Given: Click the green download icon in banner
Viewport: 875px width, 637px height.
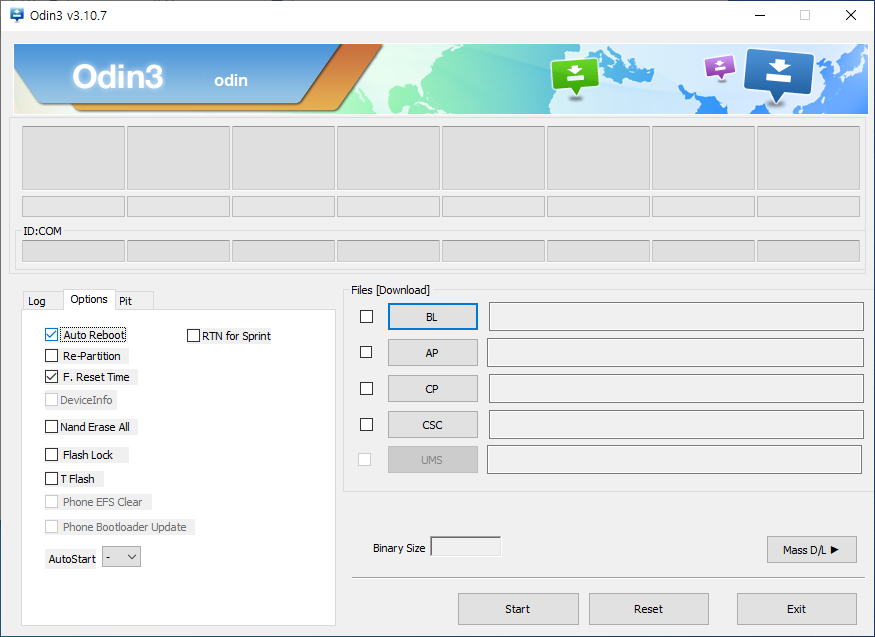Looking at the screenshot, I should click(575, 76).
